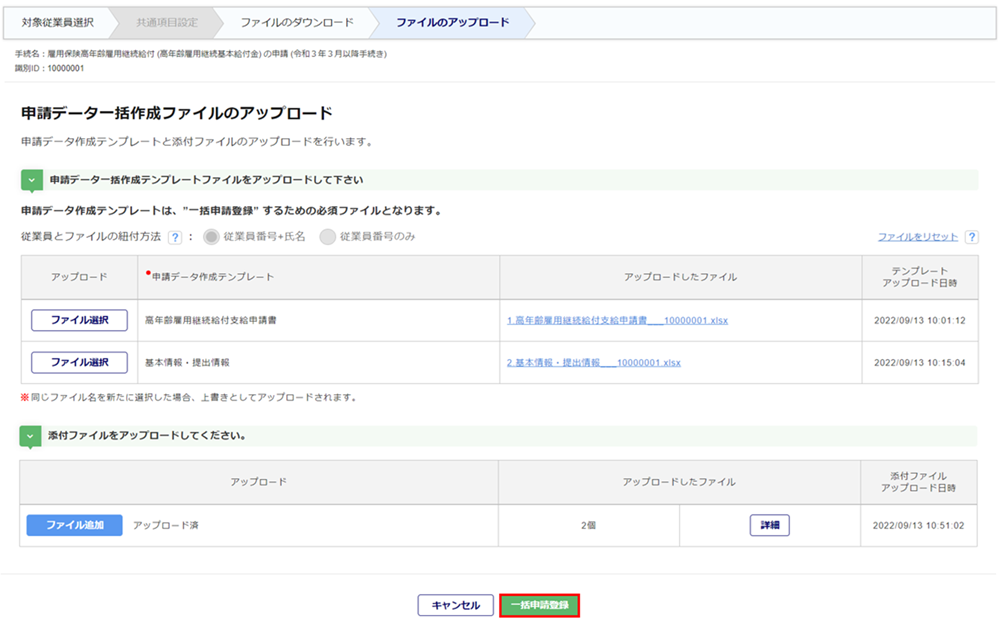The width and height of the screenshot is (999, 624).
Task: Submit with 一括申請登録 button
Action: point(539,605)
